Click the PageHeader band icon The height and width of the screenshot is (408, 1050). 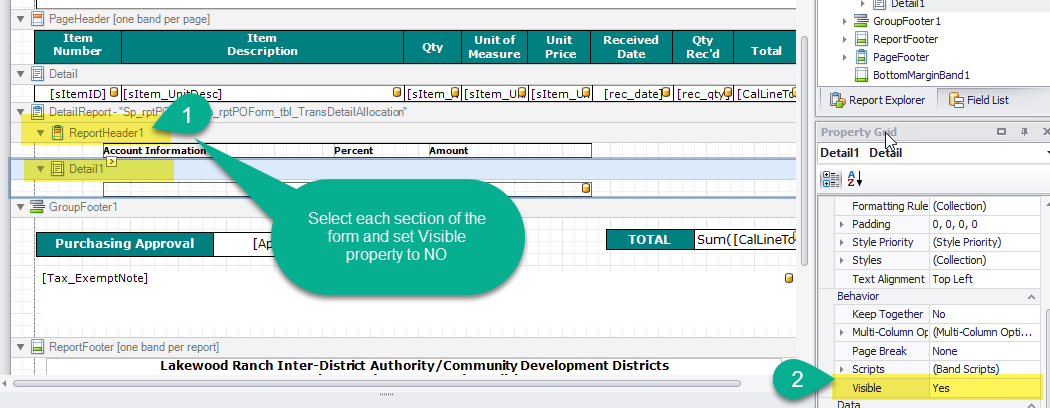point(38,19)
